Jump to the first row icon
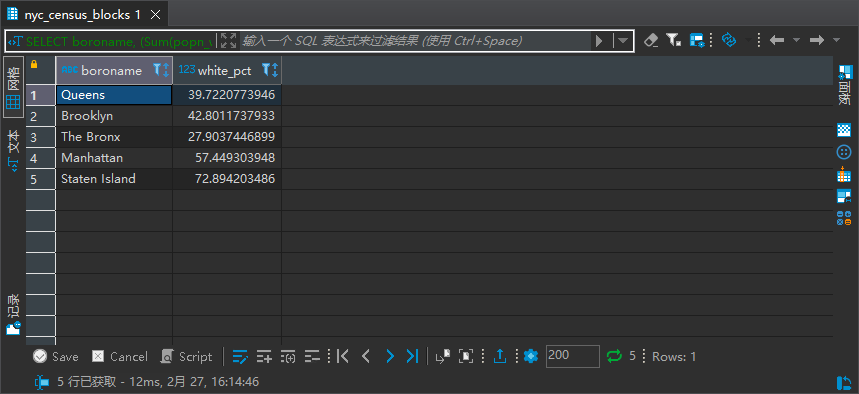Image resolution: width=859 pixels, height=394 pixels. click(x=342, y=356)
